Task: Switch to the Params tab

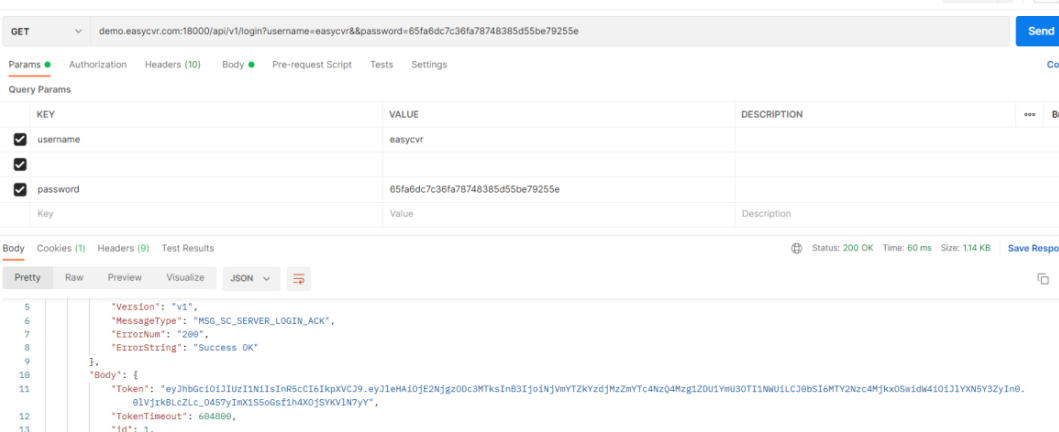Action: 29,65
